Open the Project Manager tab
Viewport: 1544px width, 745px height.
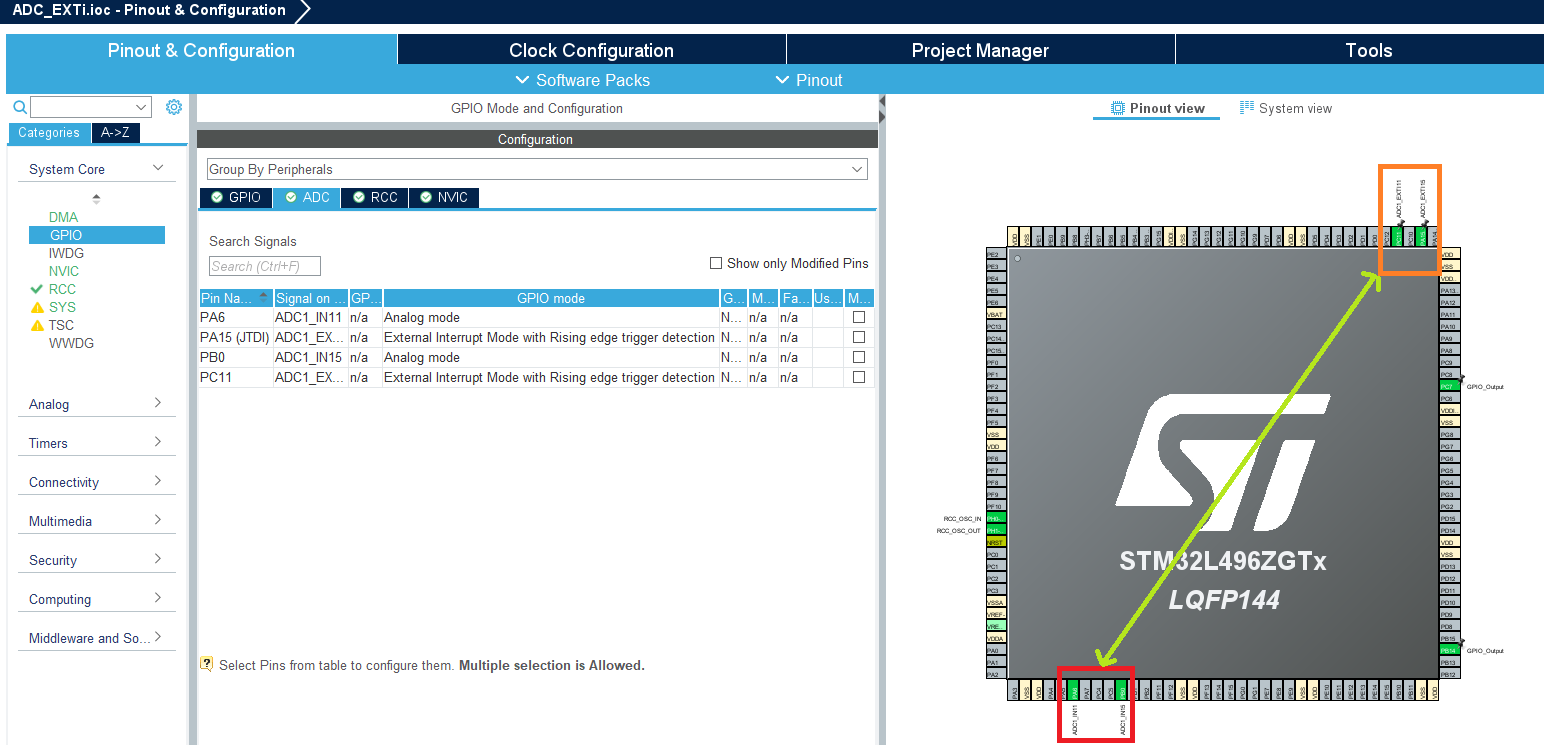click(x=980, y=49)
